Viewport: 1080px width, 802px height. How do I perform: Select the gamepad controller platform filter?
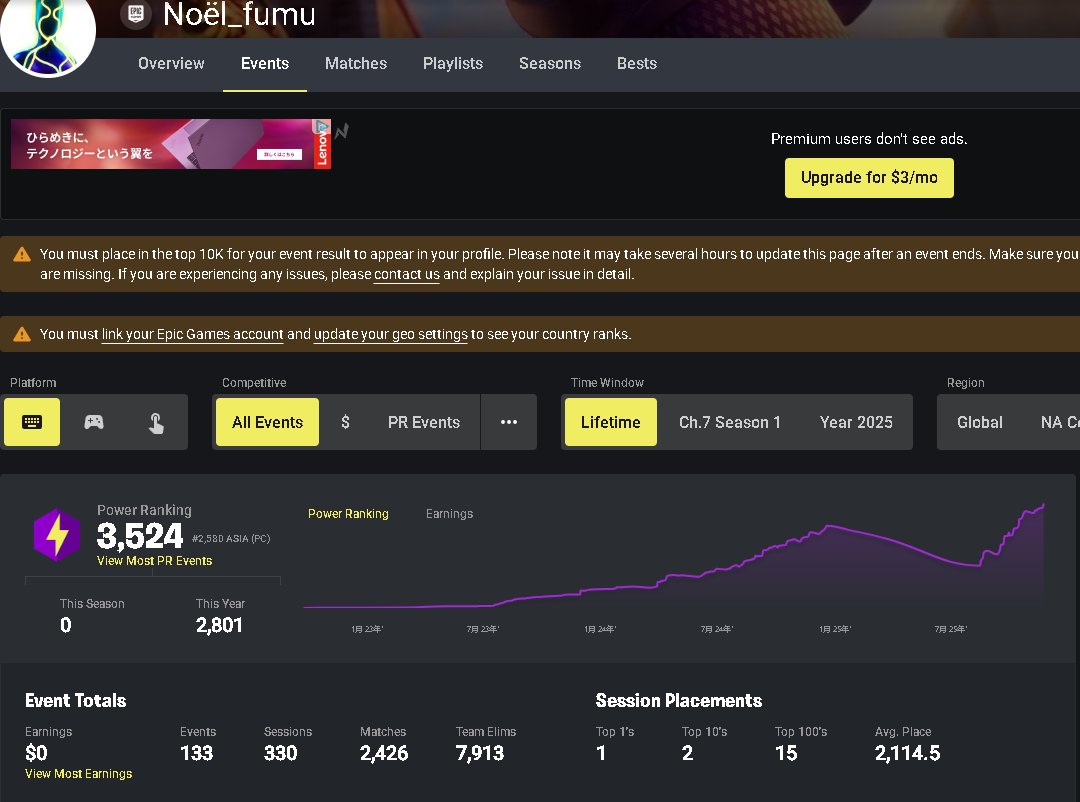pyautogui.click(x=94, y=422)
